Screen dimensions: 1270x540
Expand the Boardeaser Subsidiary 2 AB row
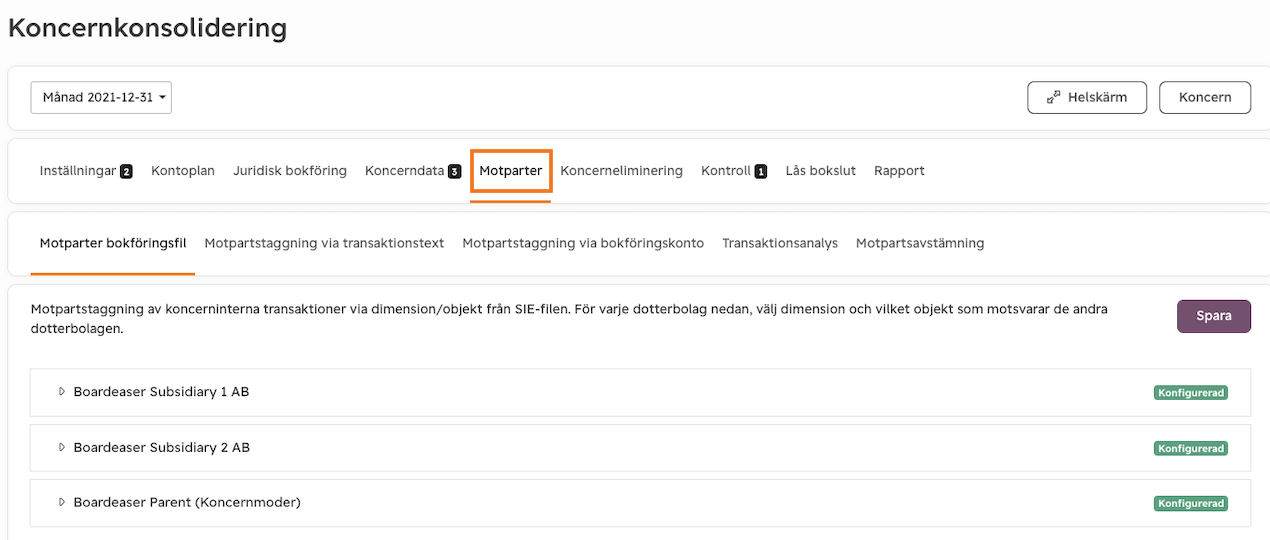(640, 447)
